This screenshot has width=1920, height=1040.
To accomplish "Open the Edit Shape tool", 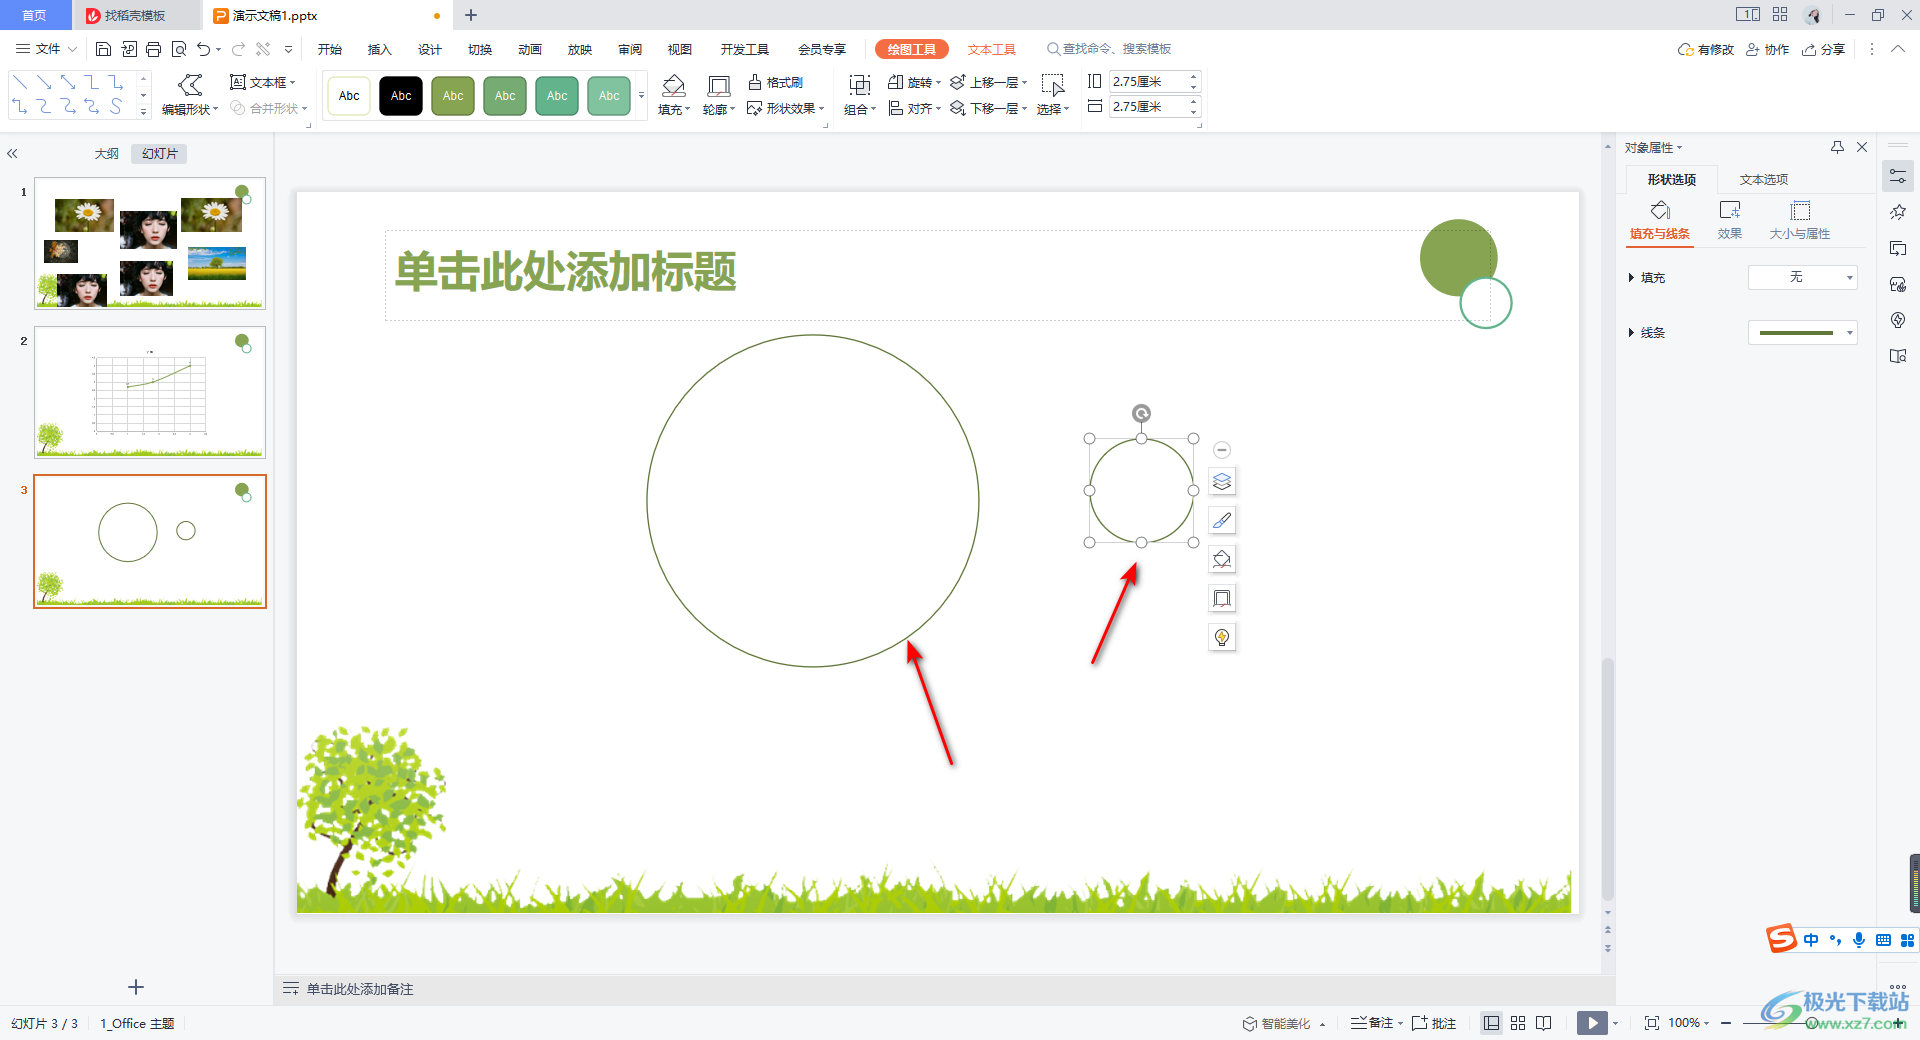I will (x=190, y=95).
